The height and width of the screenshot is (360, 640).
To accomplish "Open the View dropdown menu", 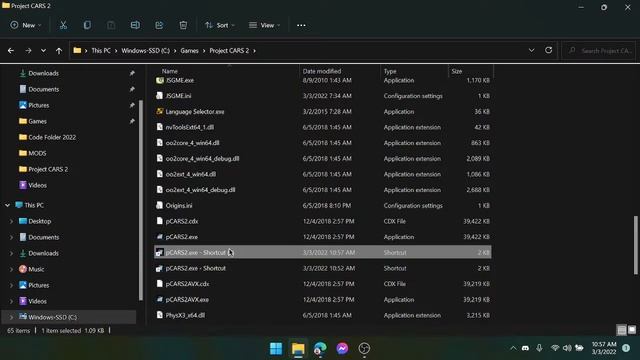I will [x=264, y=25].
